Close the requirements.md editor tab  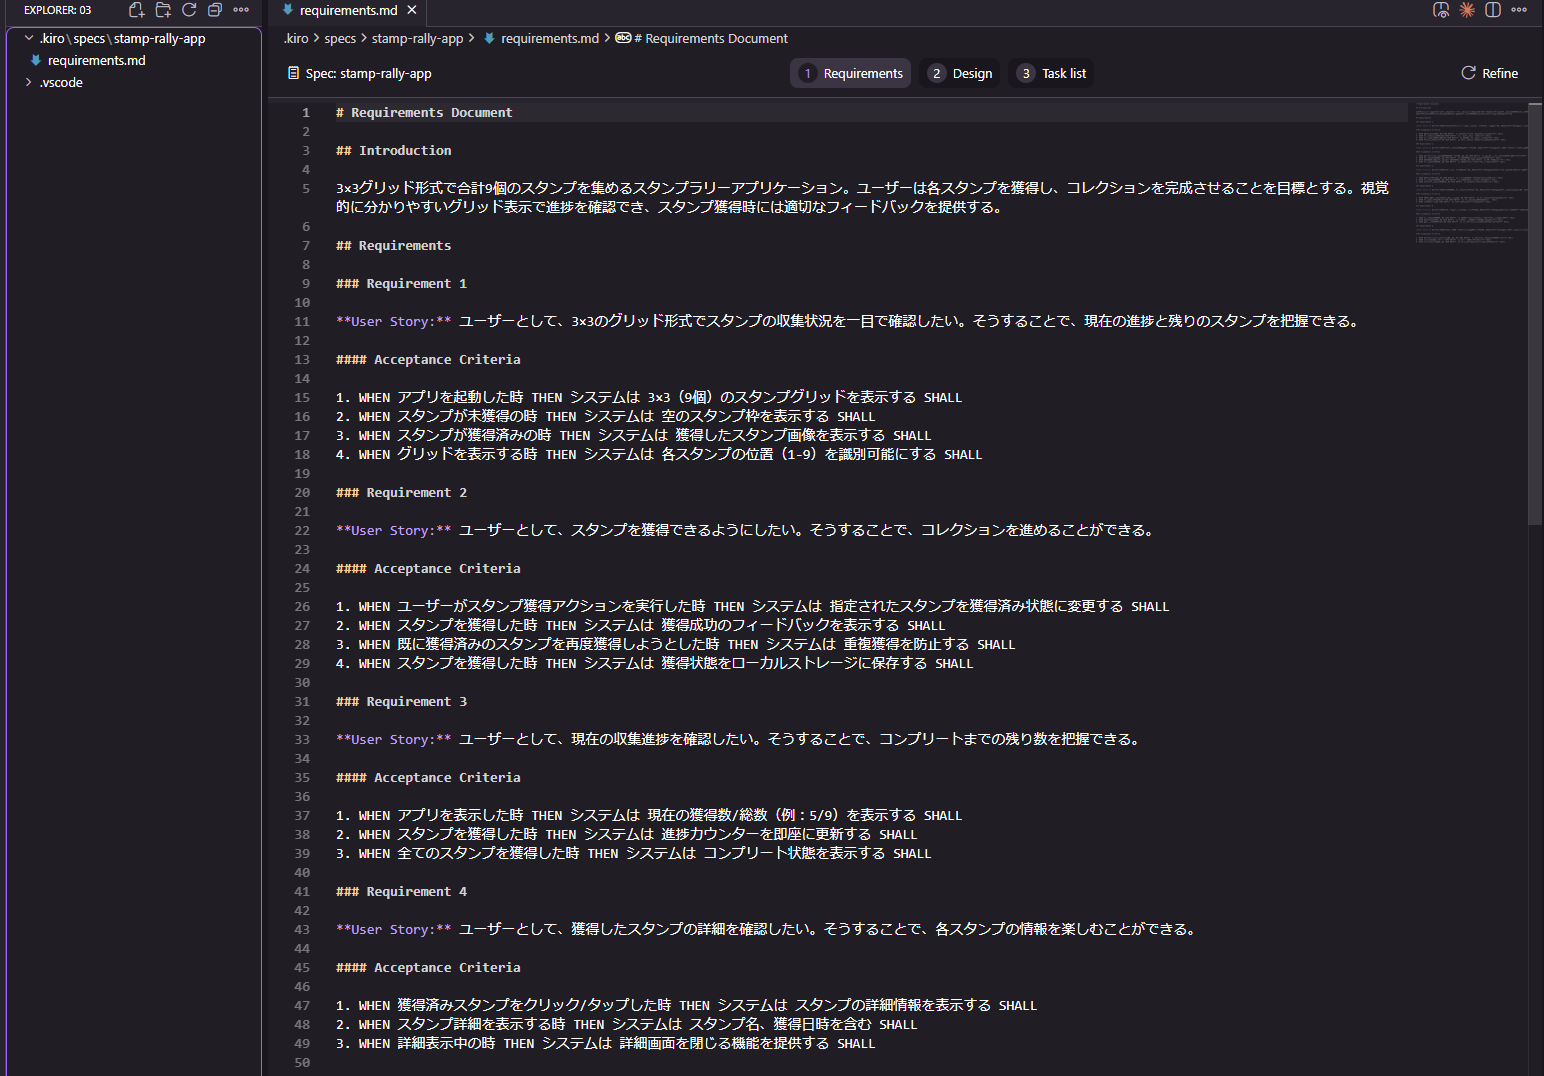point(412,10)
